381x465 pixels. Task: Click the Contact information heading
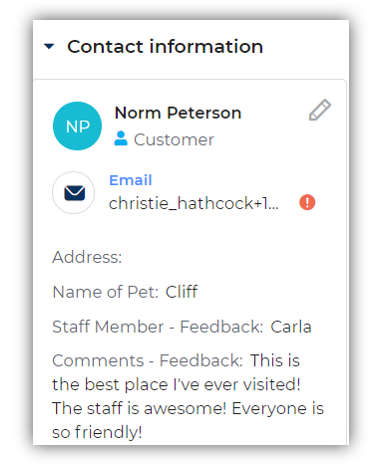(x=165, y=46)
